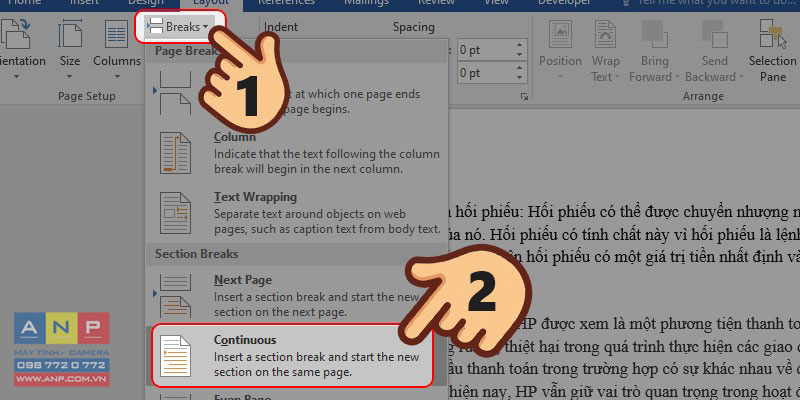The height and width of the screenshot is (400, 800).
Task: Open the Columns layout icon
Action: pyautogui.click(x=116, y=35)
